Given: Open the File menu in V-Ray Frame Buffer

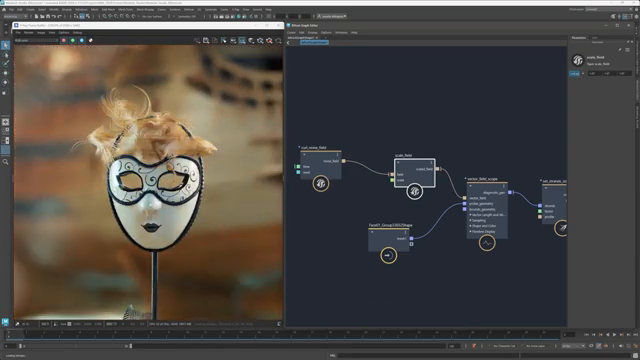Looking at the screenshot, I should (x=18, y=33).
